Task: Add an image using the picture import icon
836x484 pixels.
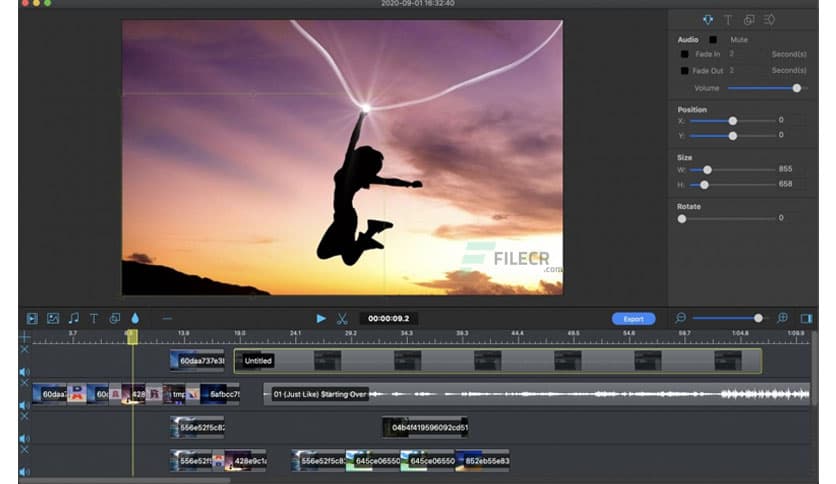Action: [x=53, y=319]
